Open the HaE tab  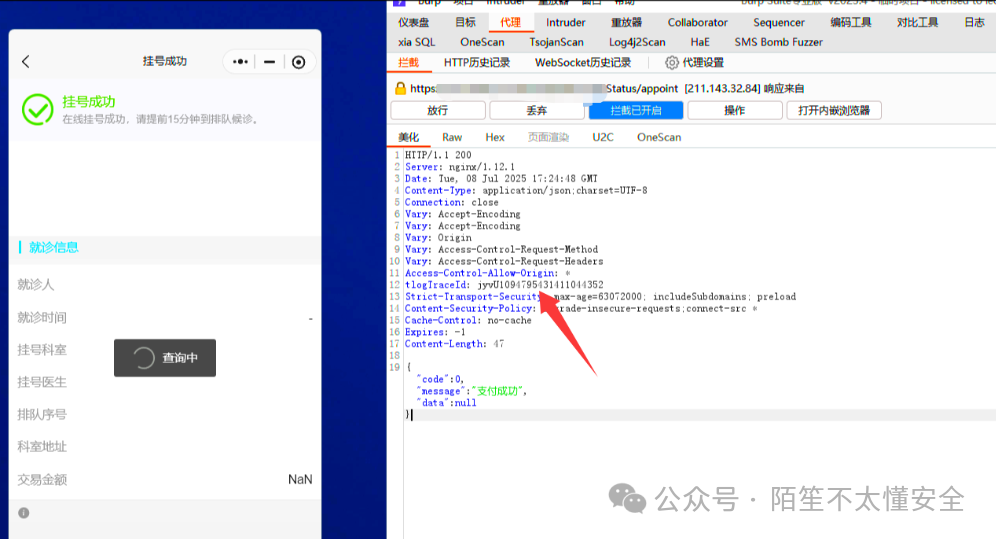[700, 42]
